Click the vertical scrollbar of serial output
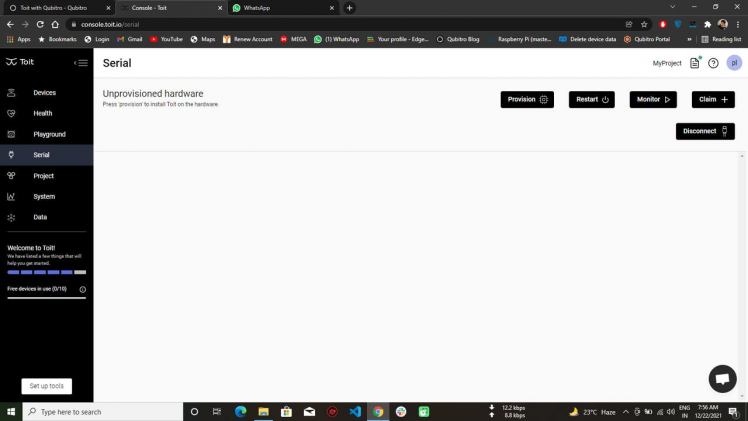Image resolution: width=748 pixels, height=421 pixels. click(742, 277)
